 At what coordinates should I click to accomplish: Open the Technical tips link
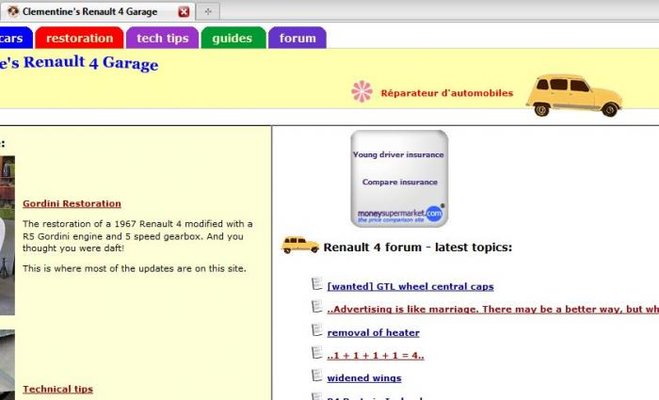(58, 389)
